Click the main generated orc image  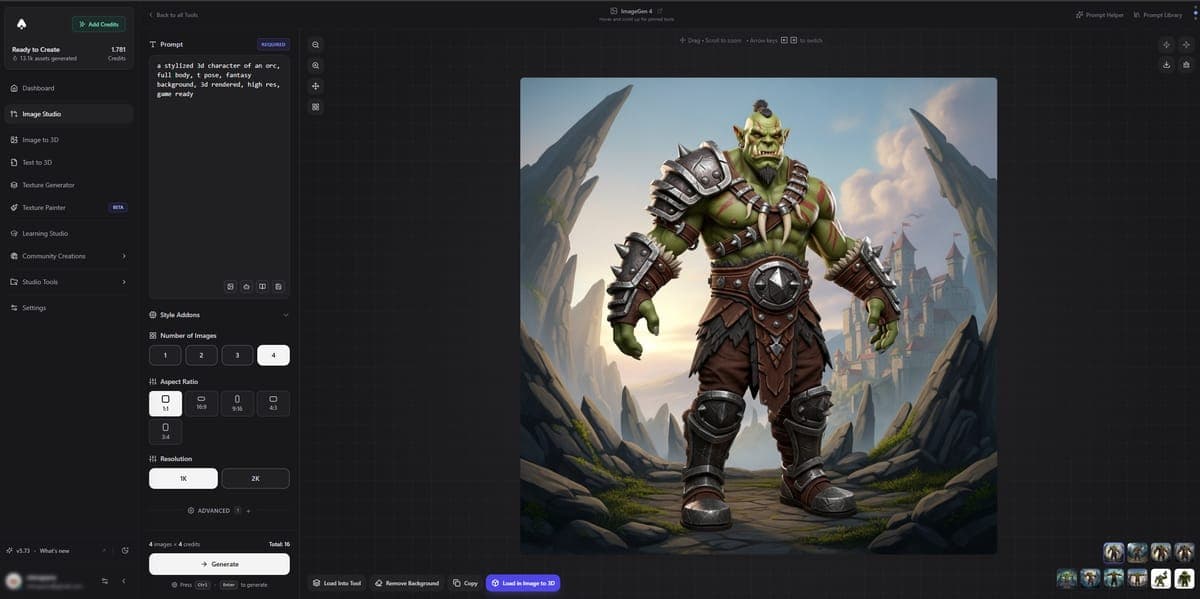pos(758,316)
